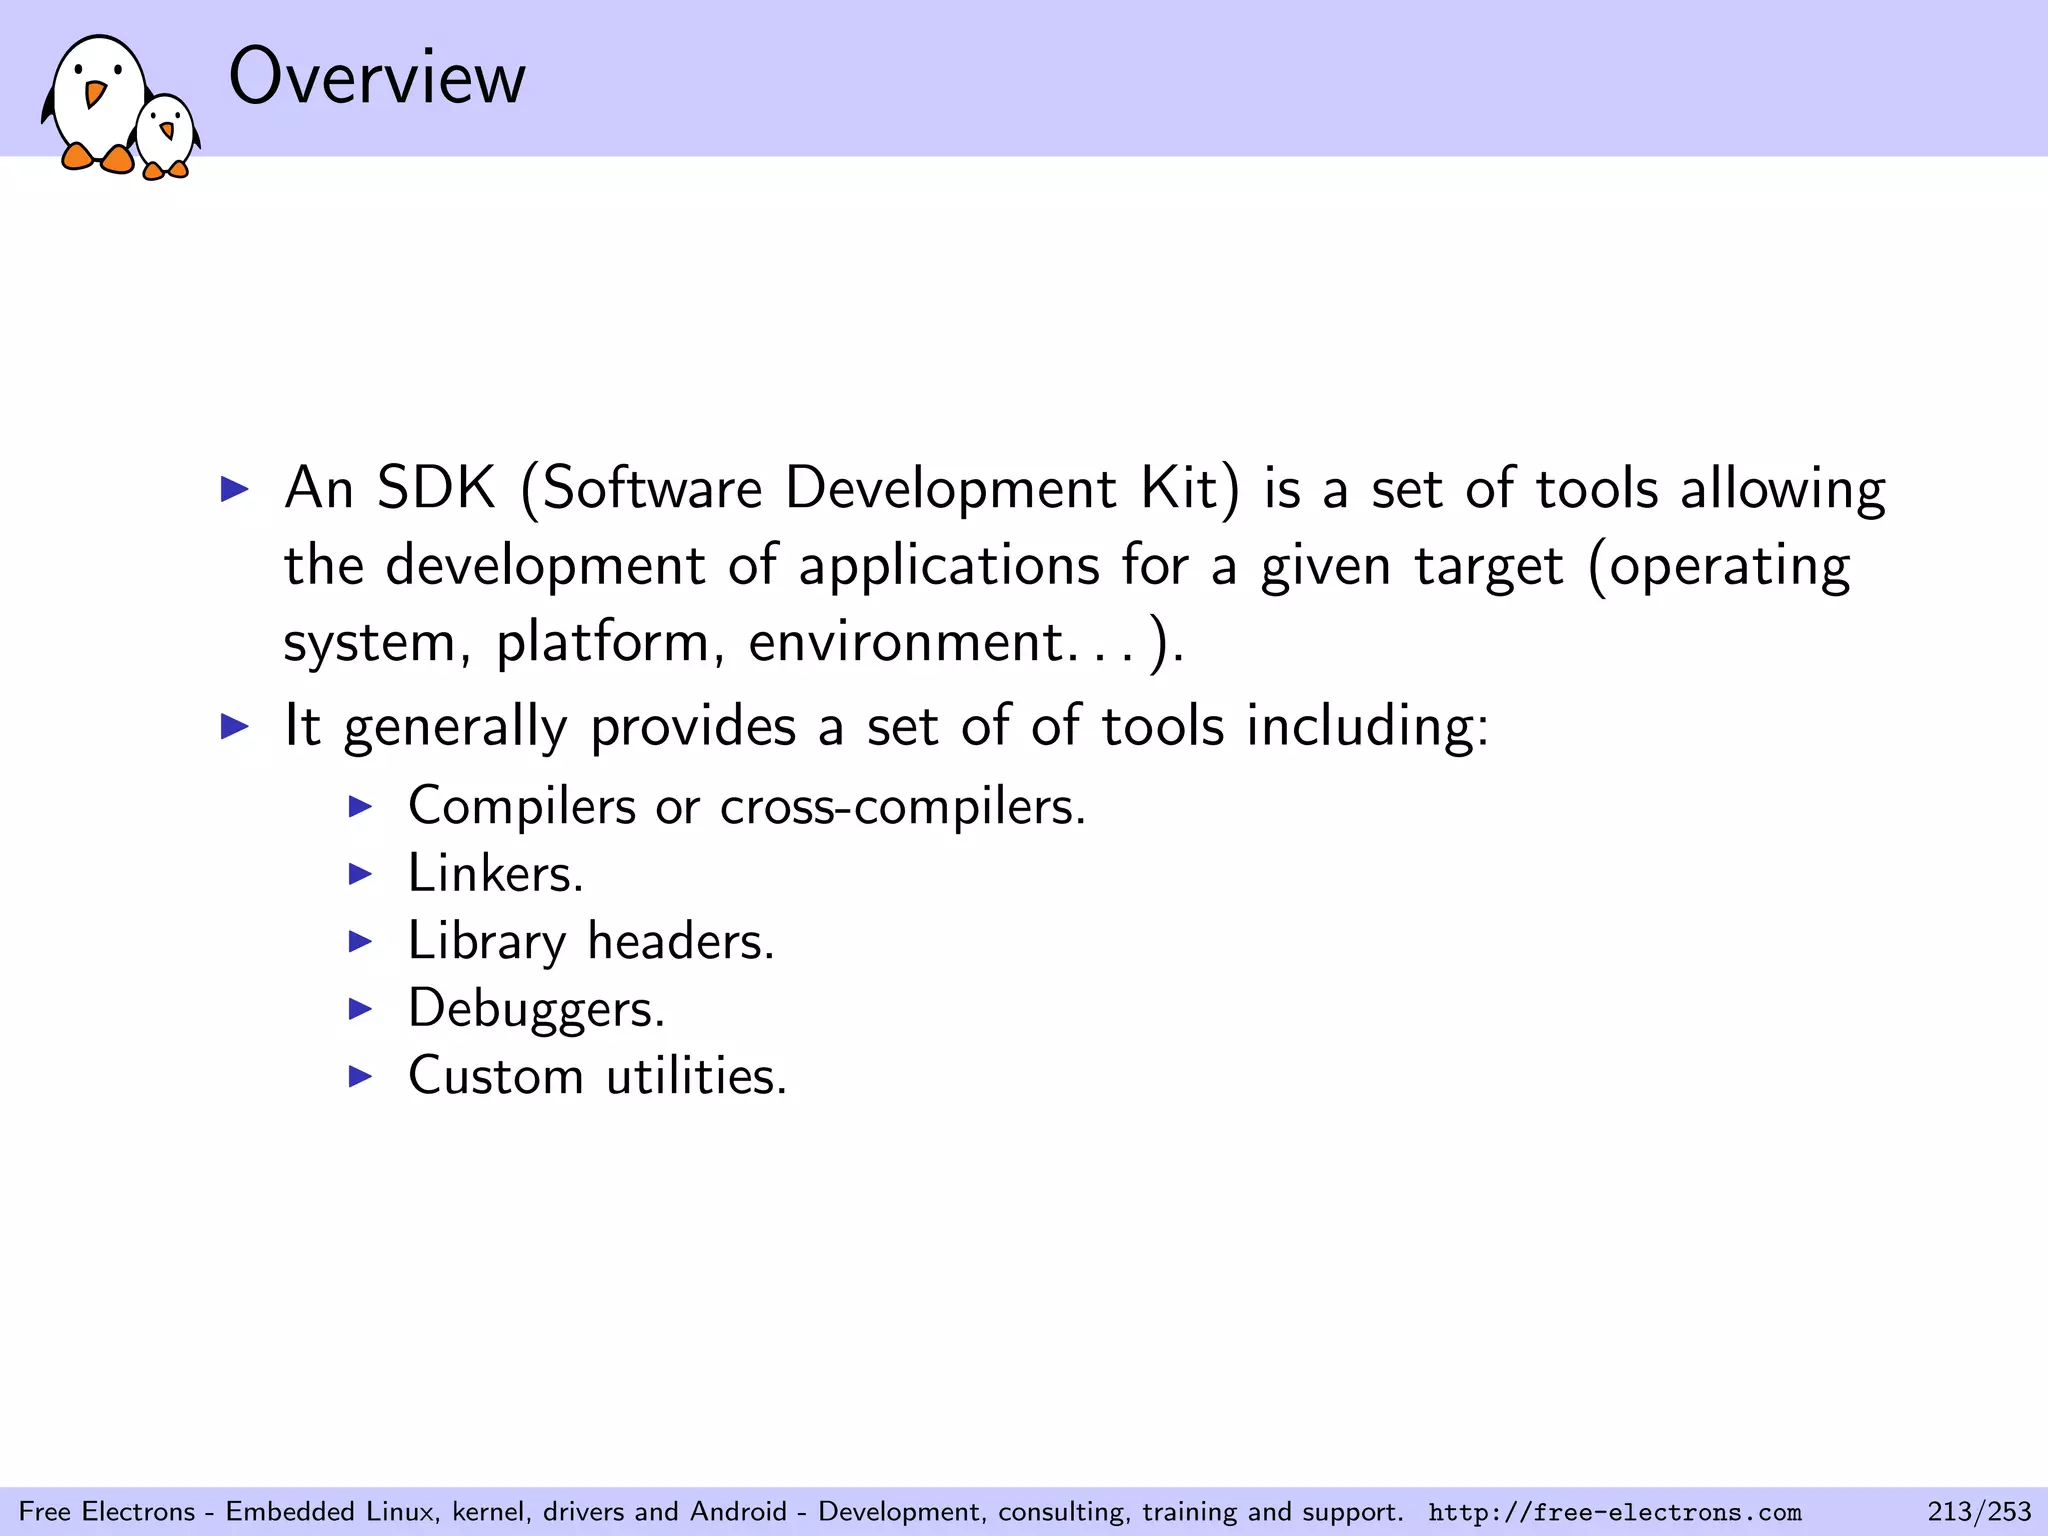Click the bullet arrow next to Custom utilities
The image size is (2048, 1536).
(360, 1076)
